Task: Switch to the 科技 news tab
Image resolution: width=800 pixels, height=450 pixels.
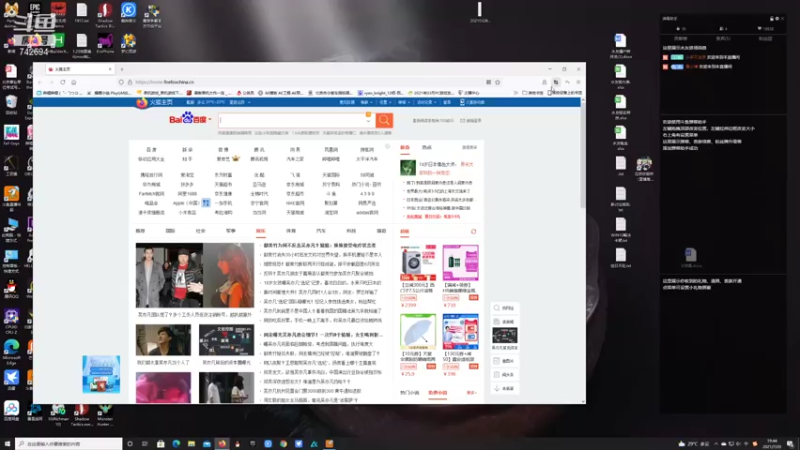Action: 351,231
